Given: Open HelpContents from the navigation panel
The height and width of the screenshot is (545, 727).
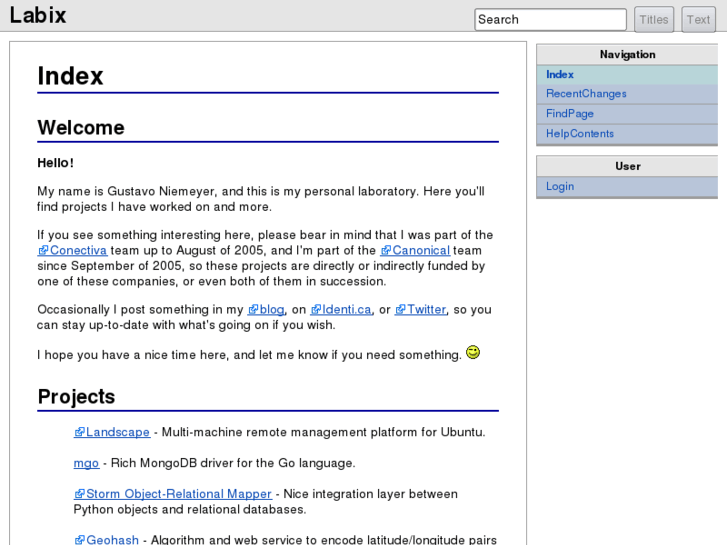Looking at the screenshot, I should pyautogui.click(x=580, y=134).
